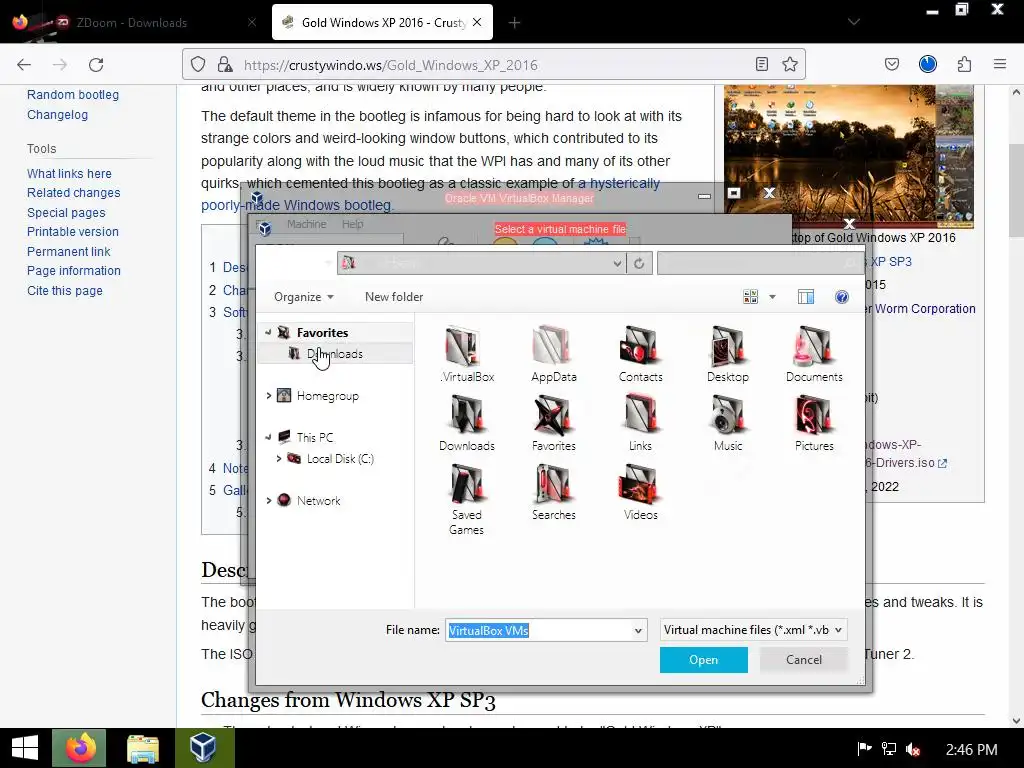The height and width of the screenshot is (768, 1024).
Task: Open Firefox application hamburger menu
Action: click(999, 64)
